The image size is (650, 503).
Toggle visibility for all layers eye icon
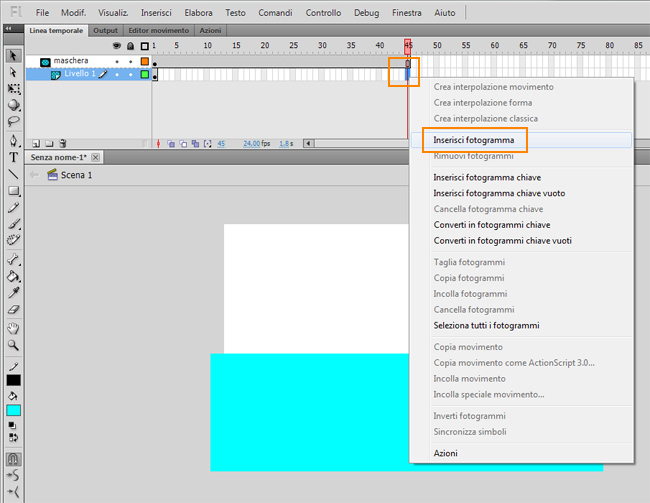(x=117, y=46)
